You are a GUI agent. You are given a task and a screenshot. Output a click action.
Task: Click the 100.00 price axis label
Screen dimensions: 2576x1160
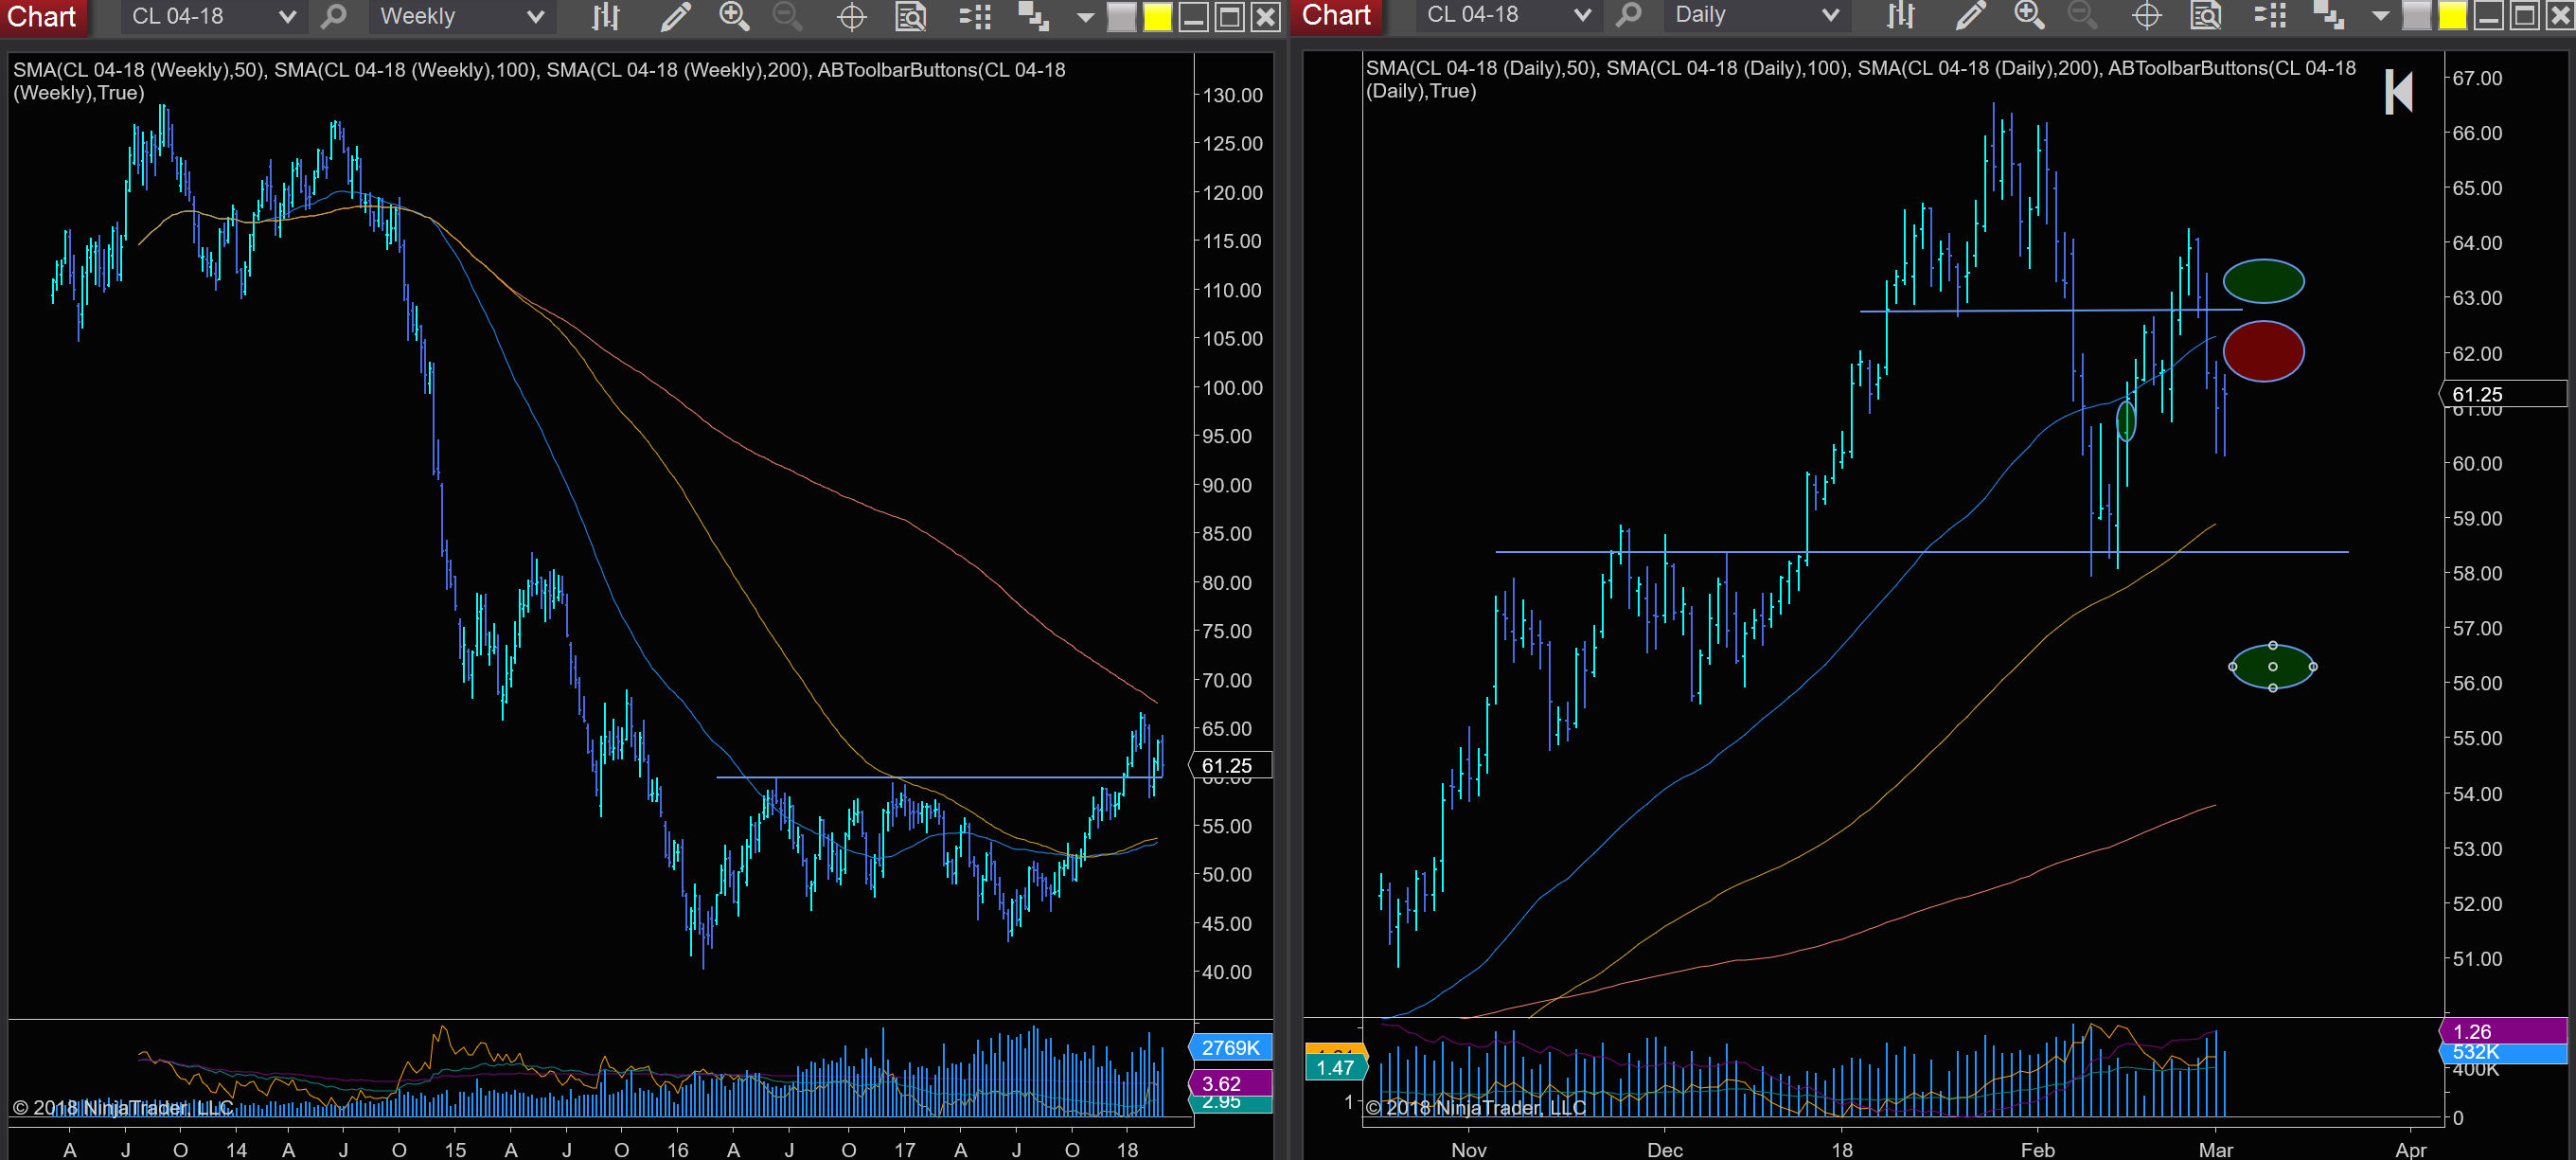point(1232,388)
